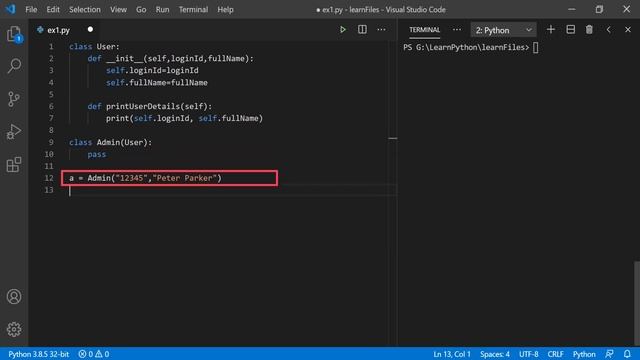
Task: Click line number 12 in gutter
Action: 49,178
